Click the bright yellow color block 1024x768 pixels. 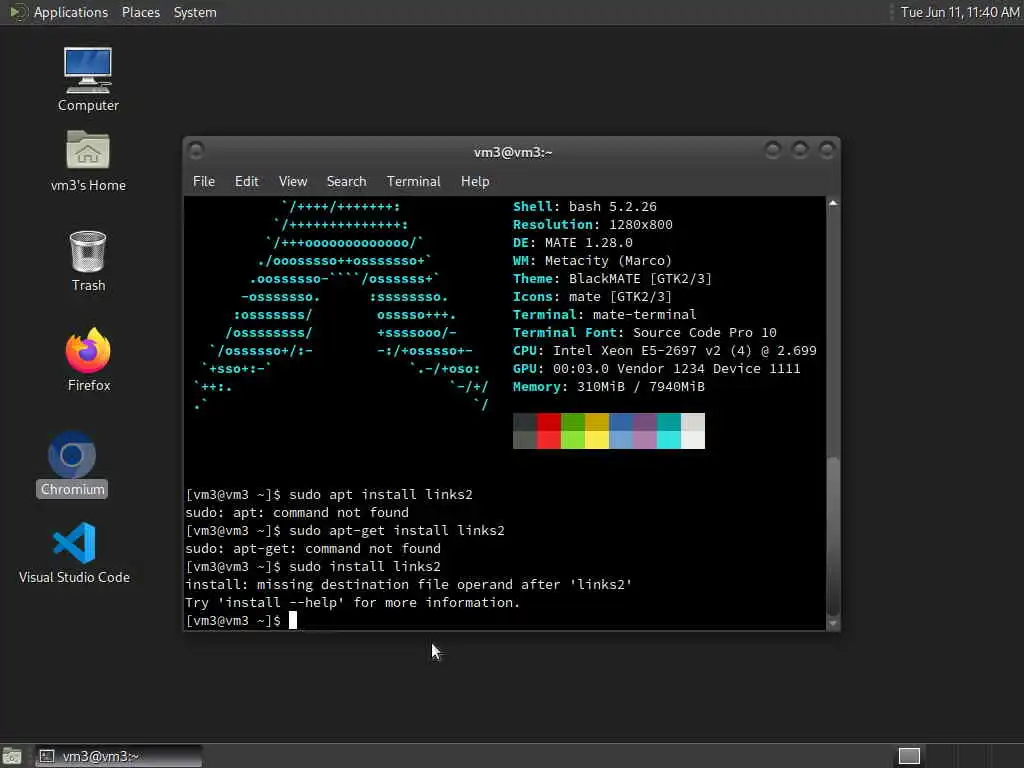coord(597,440)
